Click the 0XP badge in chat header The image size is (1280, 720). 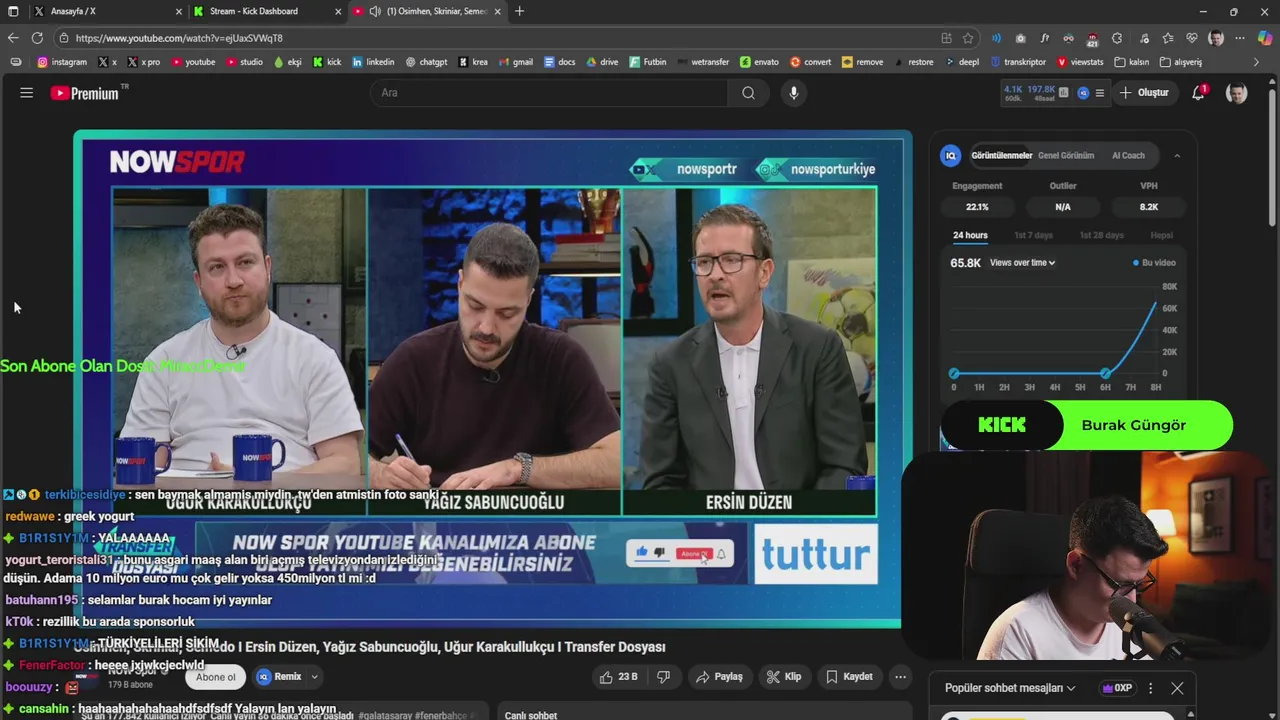pyautogui.click(x=1117, y=688)
